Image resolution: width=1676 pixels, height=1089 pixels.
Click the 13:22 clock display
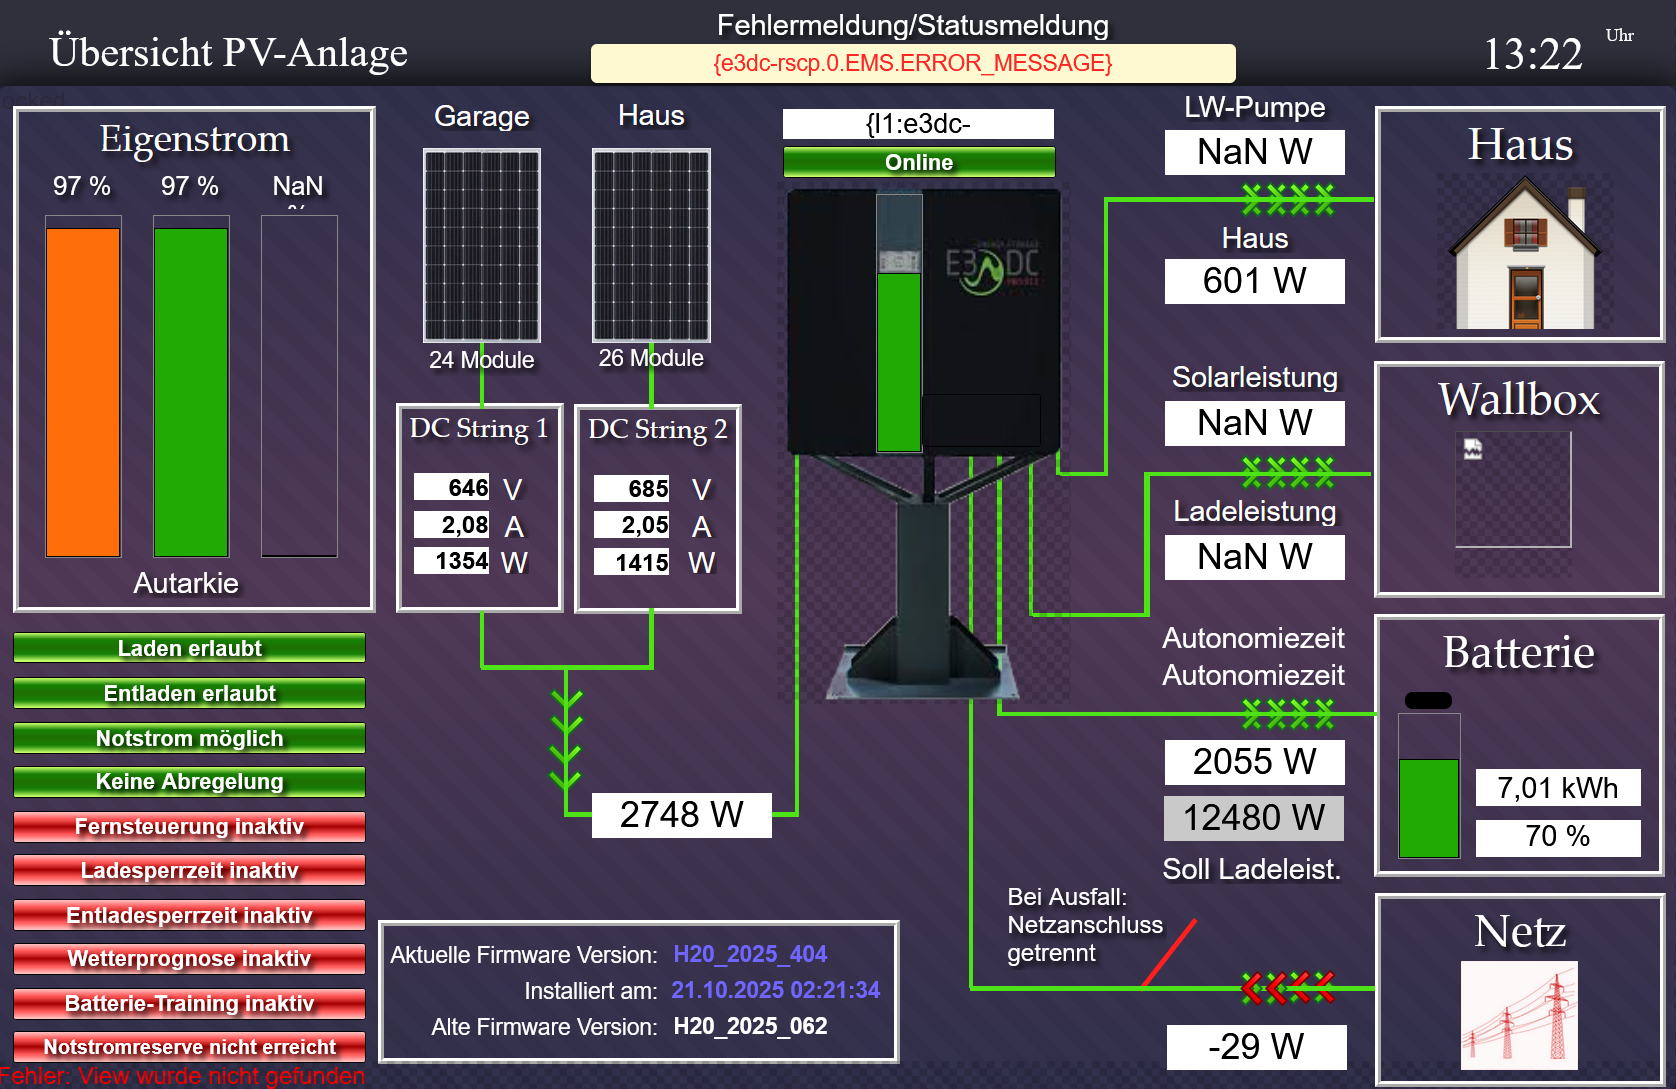point(1533,54)
